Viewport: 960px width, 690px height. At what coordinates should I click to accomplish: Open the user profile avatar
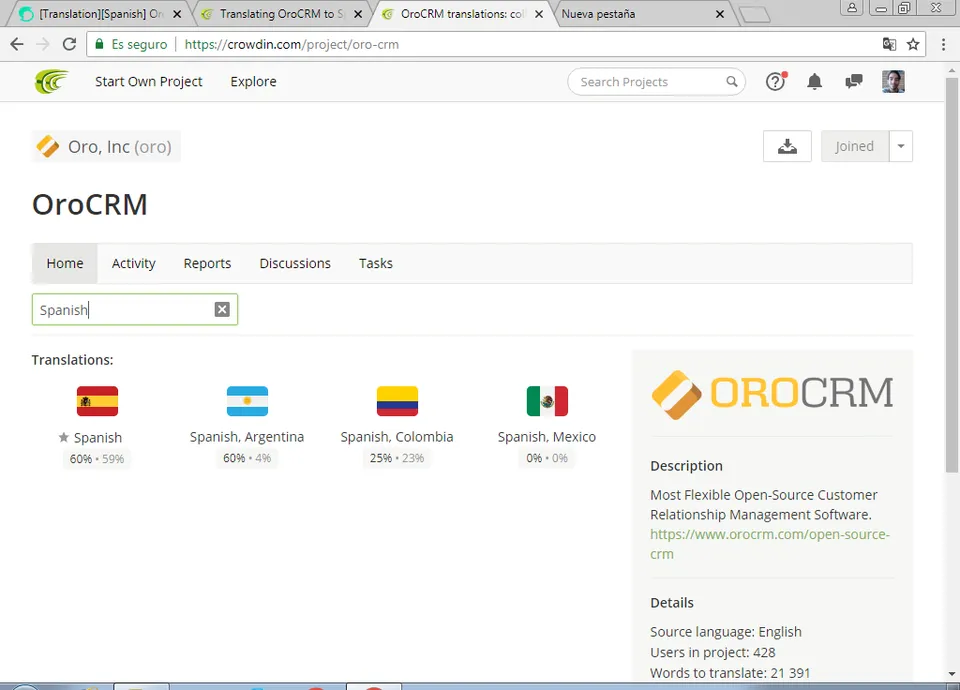click(x=893, y=81)
